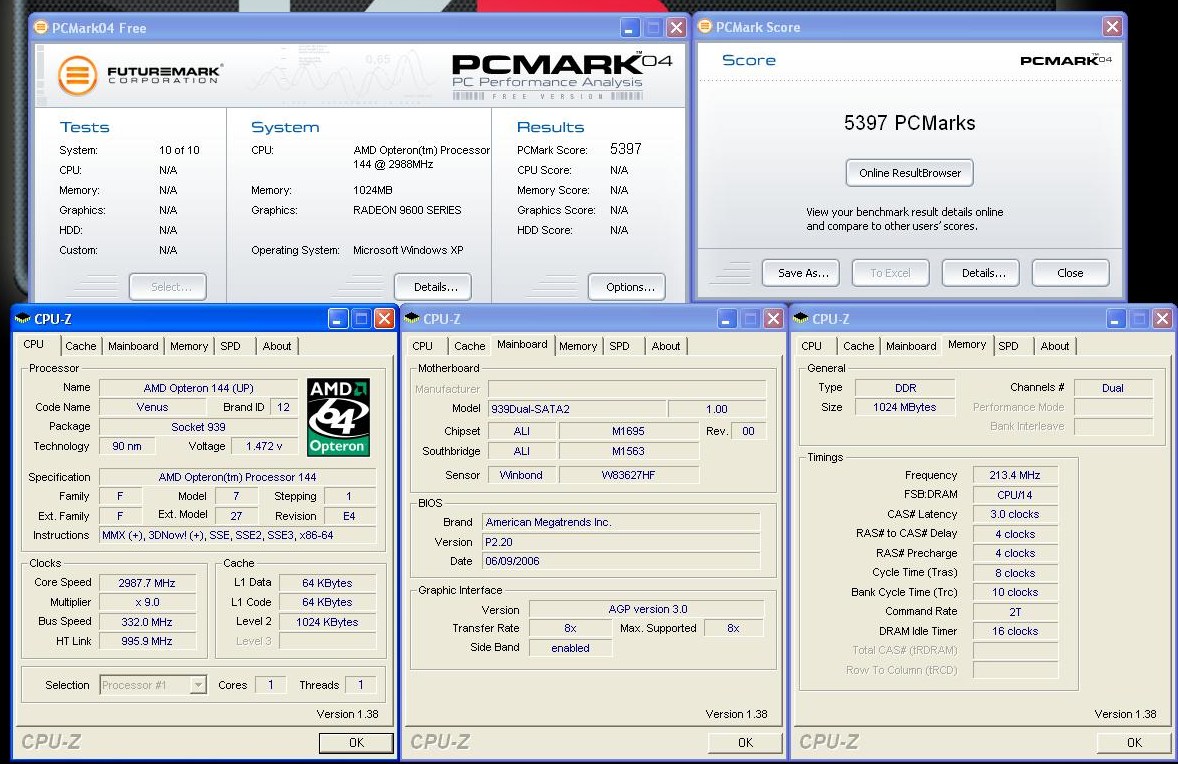Click the Mainboard CPU-Z window title icon
The image size is (1178, 764).
412,319
